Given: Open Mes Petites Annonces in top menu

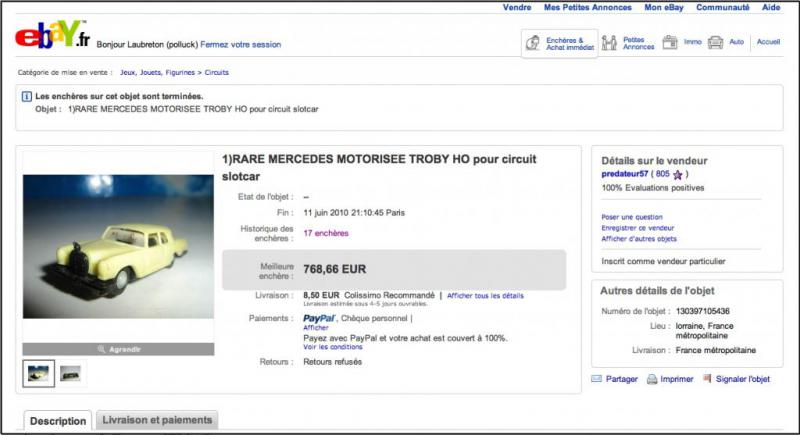Looking at the screenshot, I should coord(588,7).
